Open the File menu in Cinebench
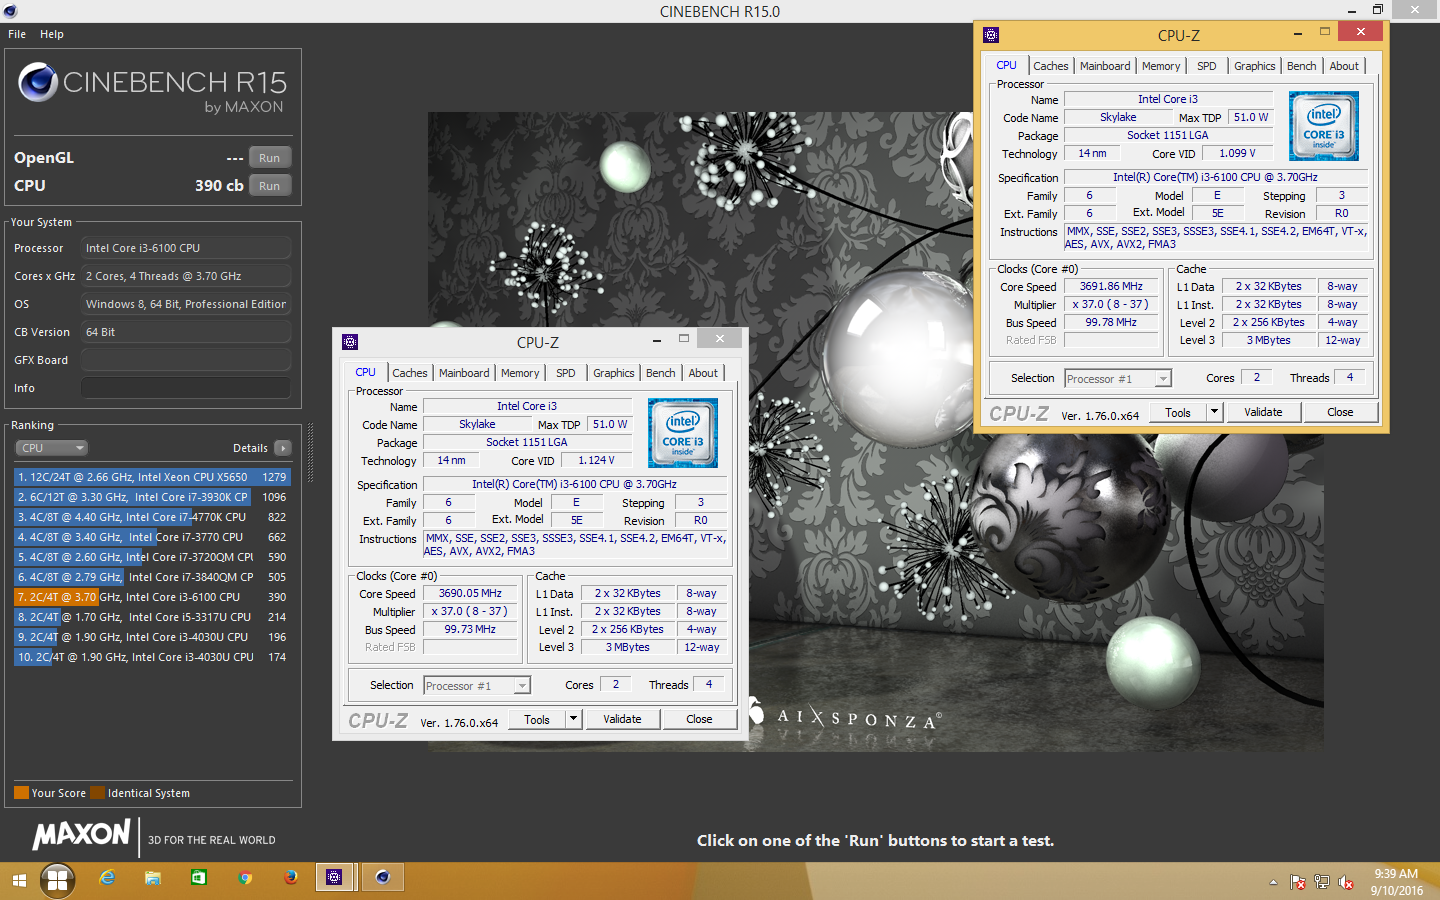The image size is (1440, 900). pos(17,34)
